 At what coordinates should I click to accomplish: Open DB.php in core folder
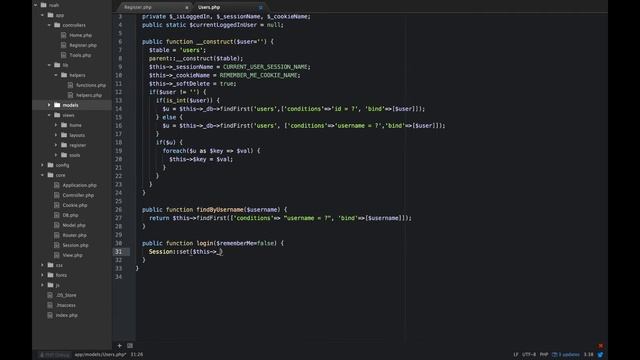(70, 215)
